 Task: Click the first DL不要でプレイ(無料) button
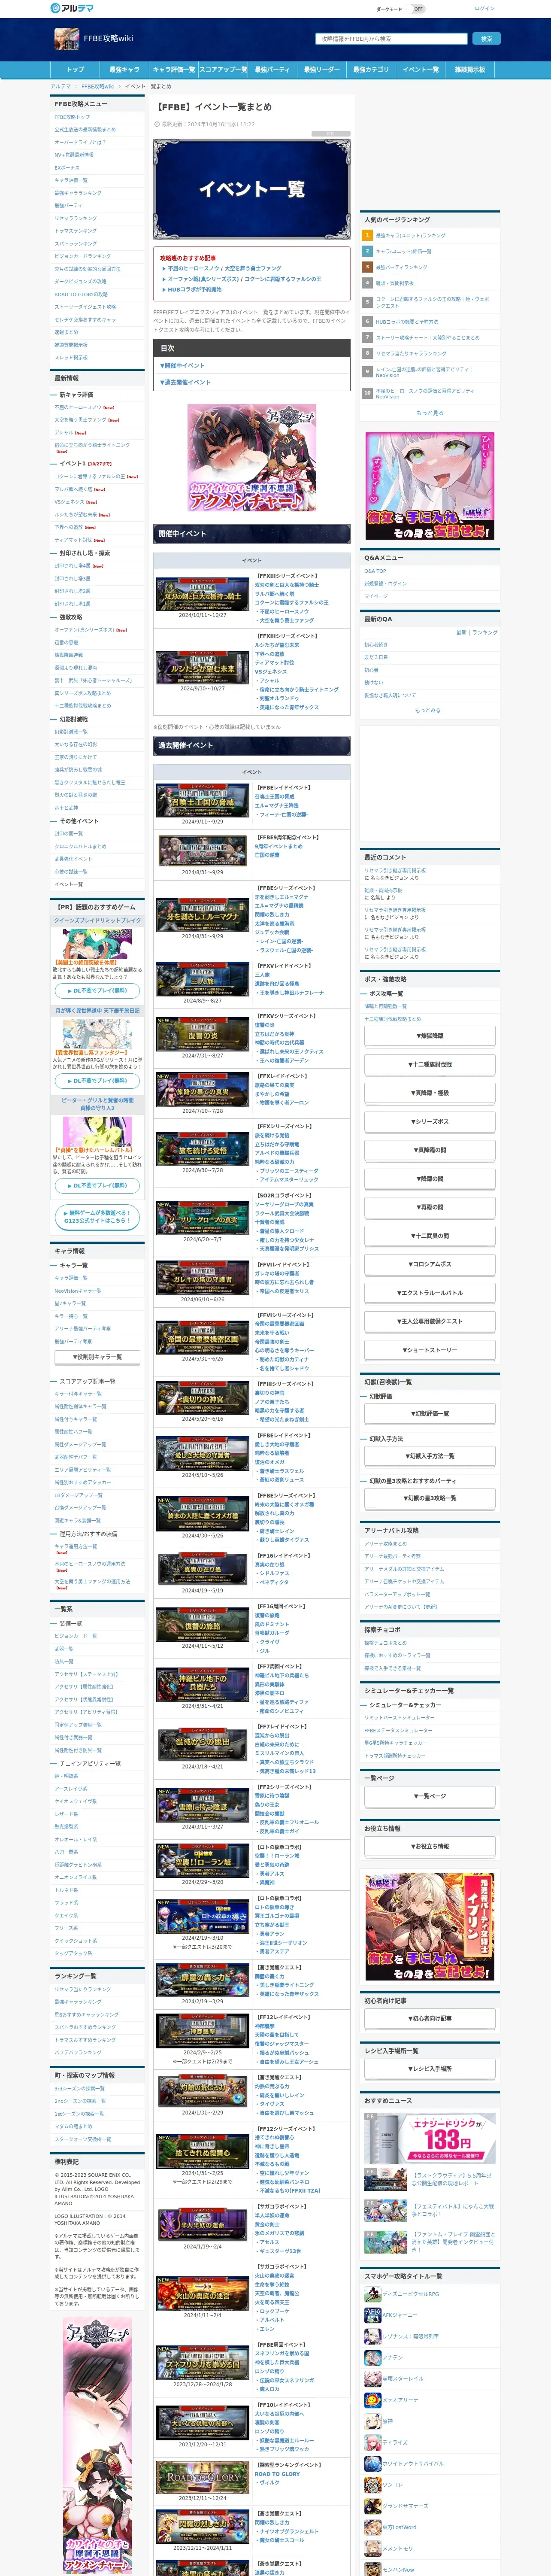(97, 990)
